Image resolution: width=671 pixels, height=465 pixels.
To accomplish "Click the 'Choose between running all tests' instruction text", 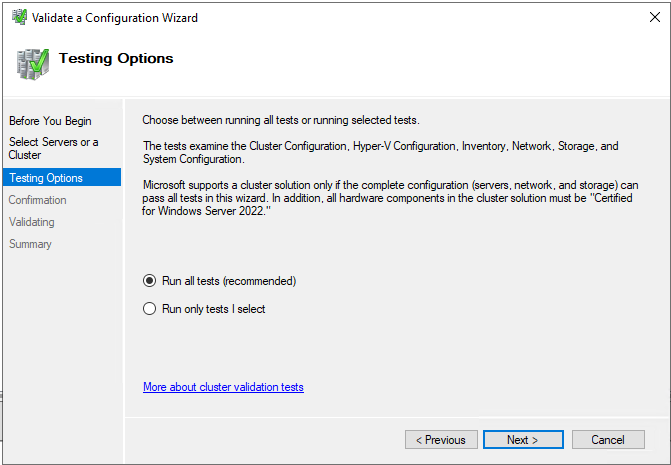I will click(281, 120).
